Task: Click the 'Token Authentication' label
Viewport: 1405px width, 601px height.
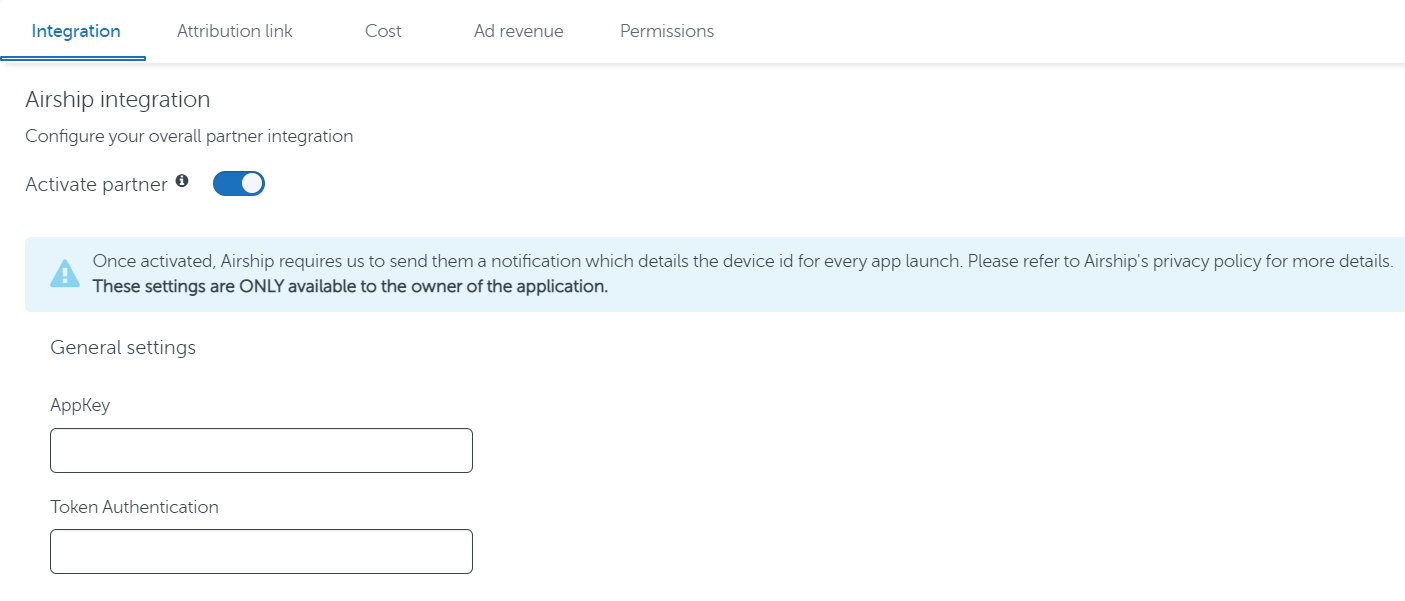Action: click(x=134, y=507)
